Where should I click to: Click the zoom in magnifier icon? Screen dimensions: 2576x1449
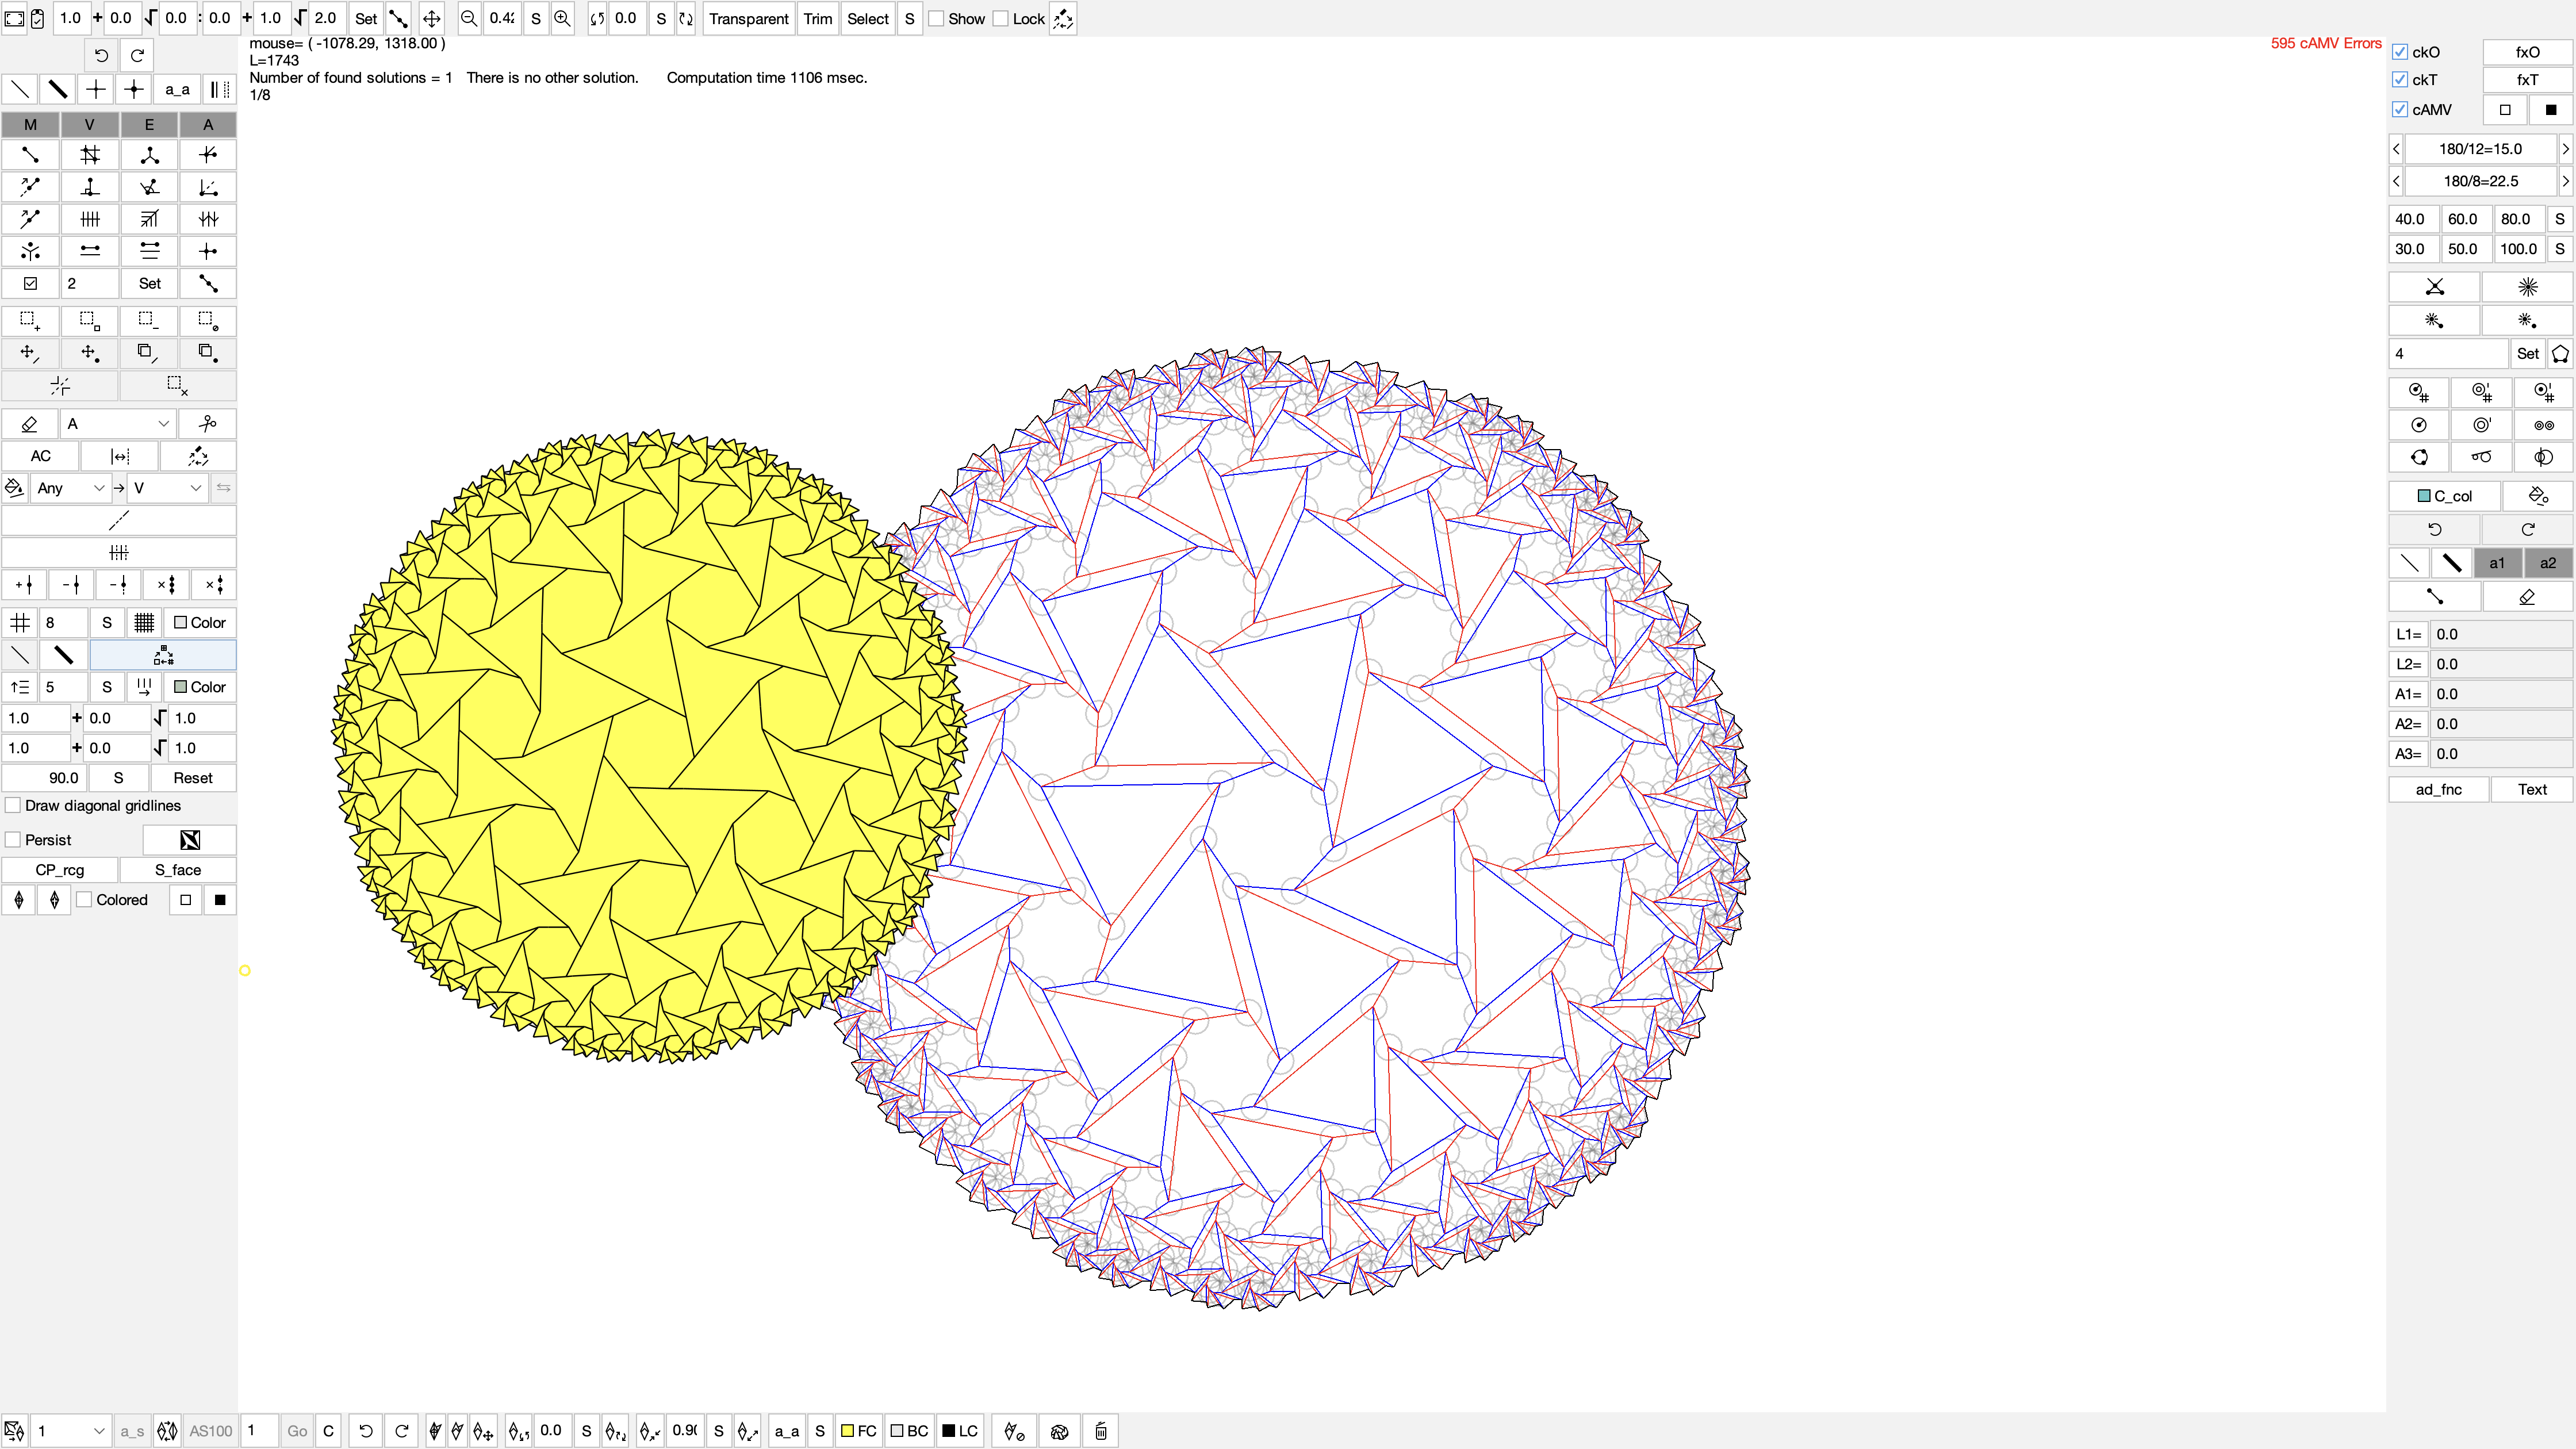tap(563, 18)
